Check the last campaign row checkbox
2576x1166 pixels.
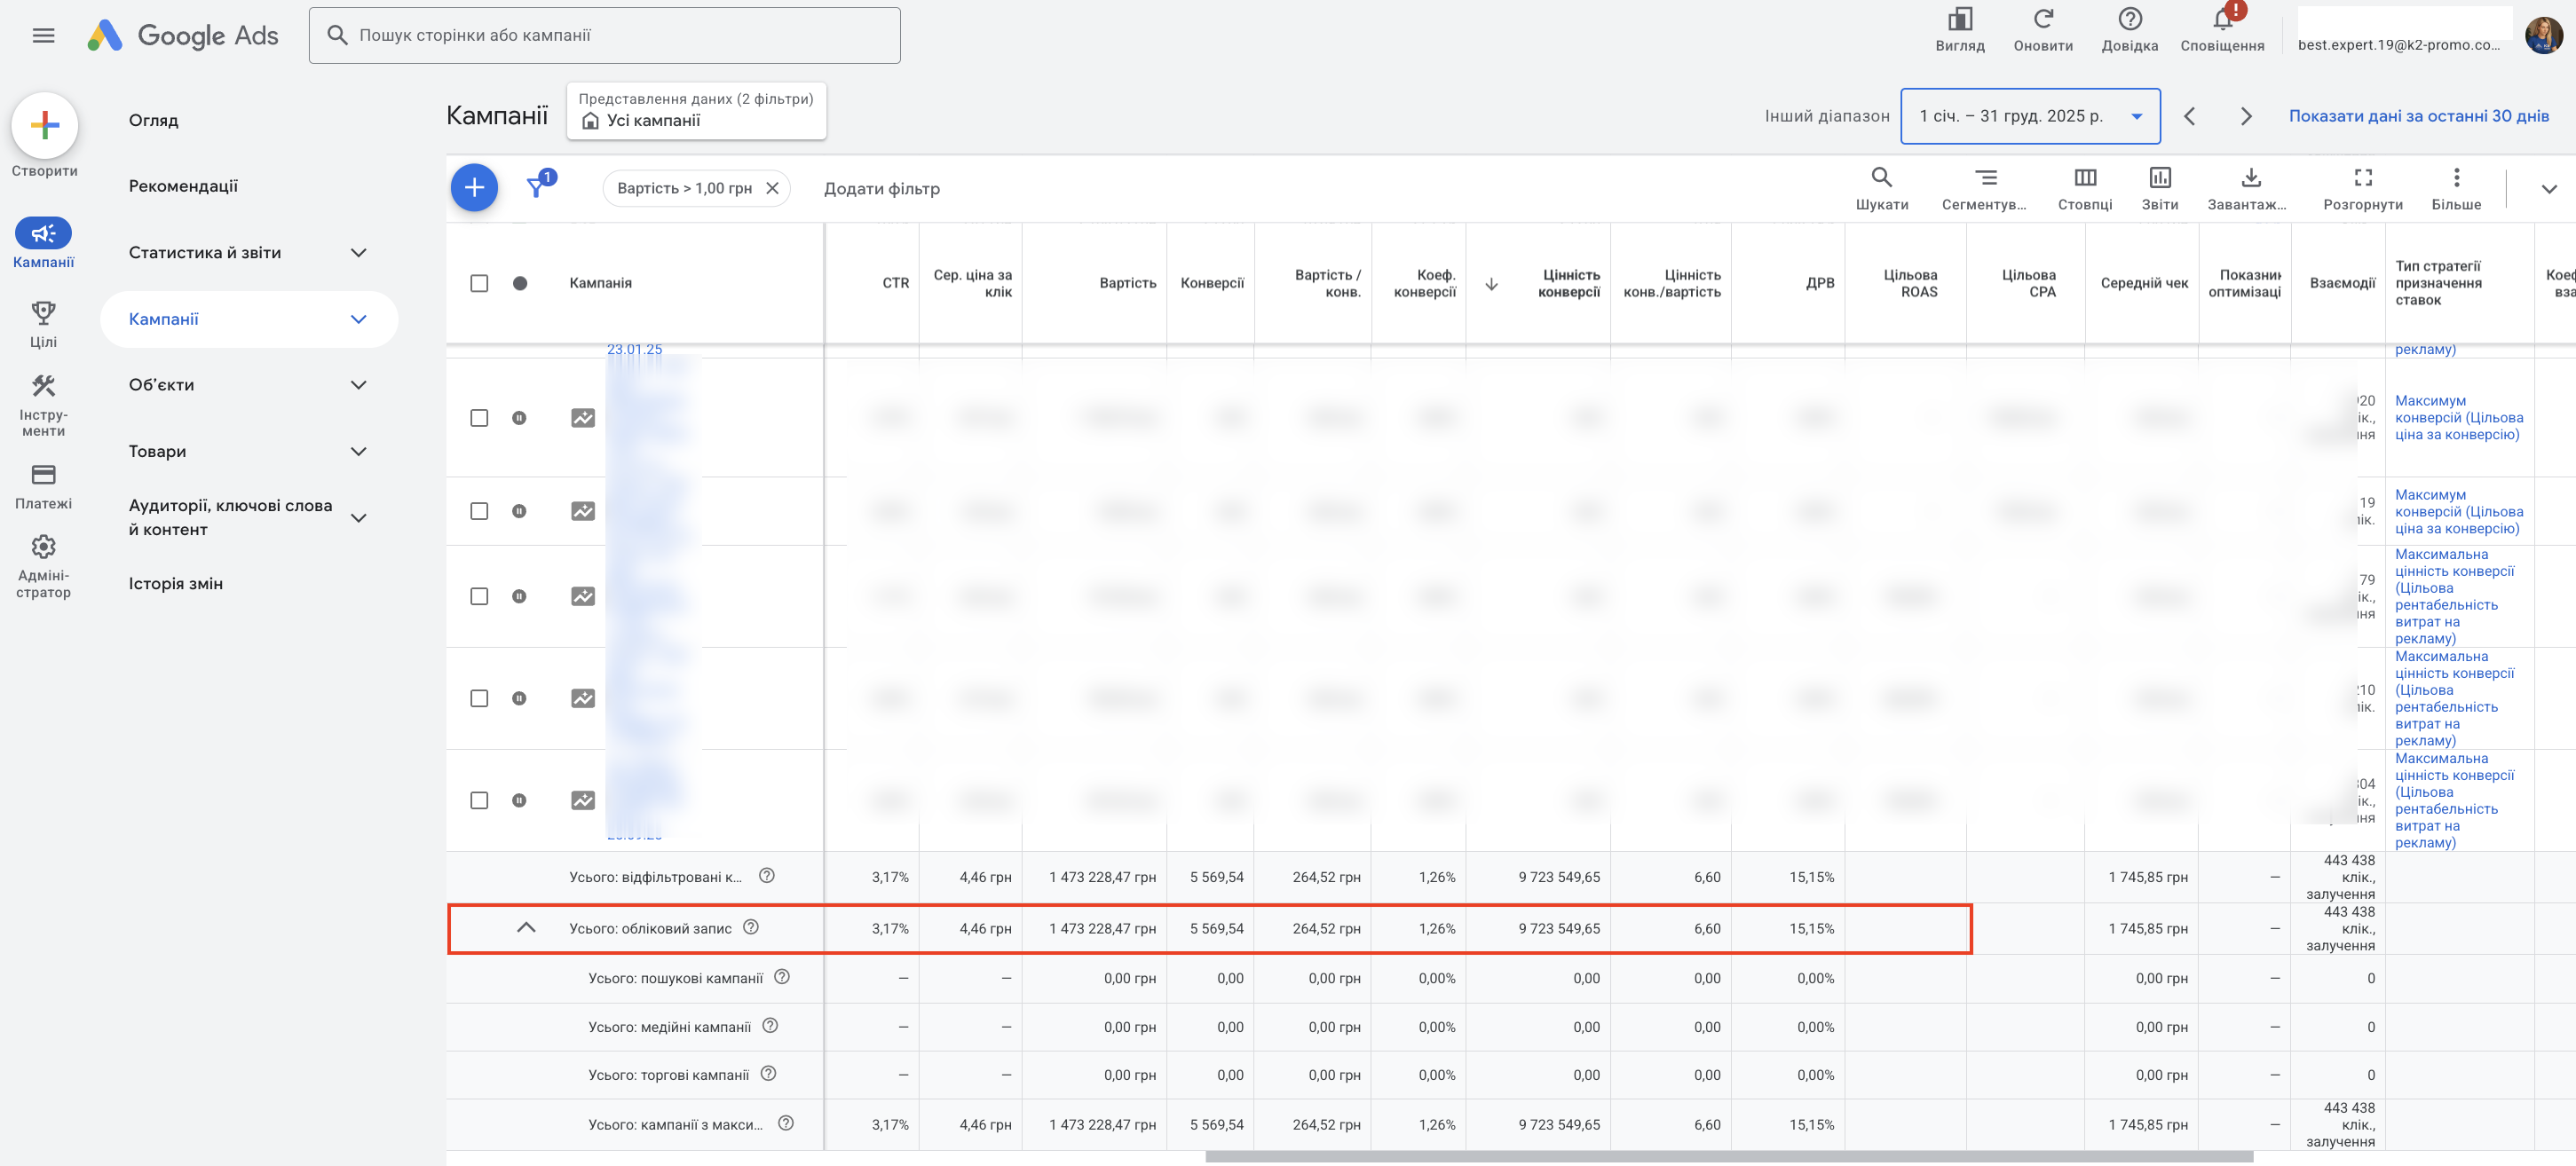tap(479, 800)
